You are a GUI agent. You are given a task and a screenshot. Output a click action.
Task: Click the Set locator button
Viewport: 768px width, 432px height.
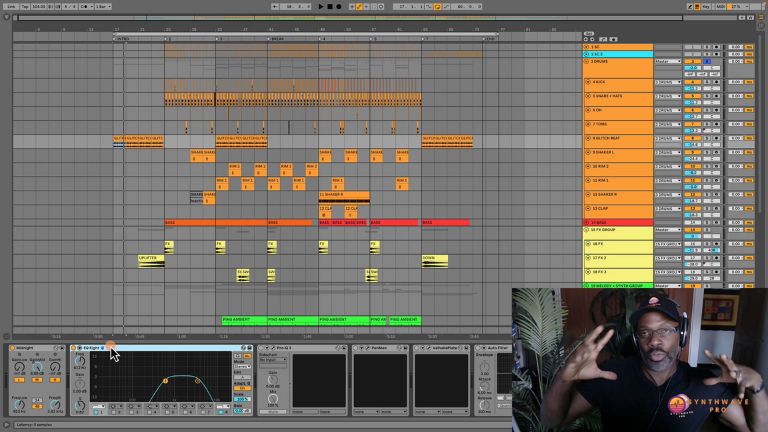click(589, 34)
